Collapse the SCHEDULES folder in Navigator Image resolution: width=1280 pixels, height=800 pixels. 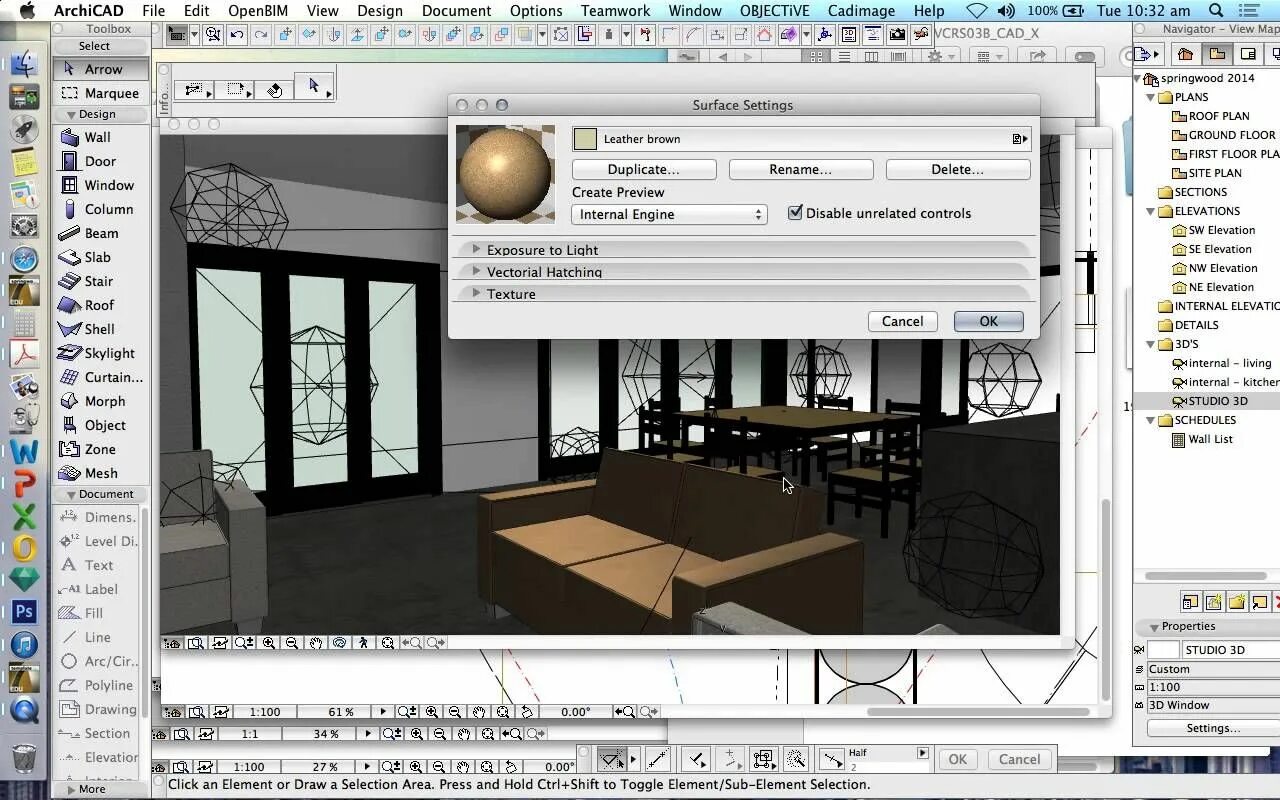pyautogui.click(x=1150, y=420)
